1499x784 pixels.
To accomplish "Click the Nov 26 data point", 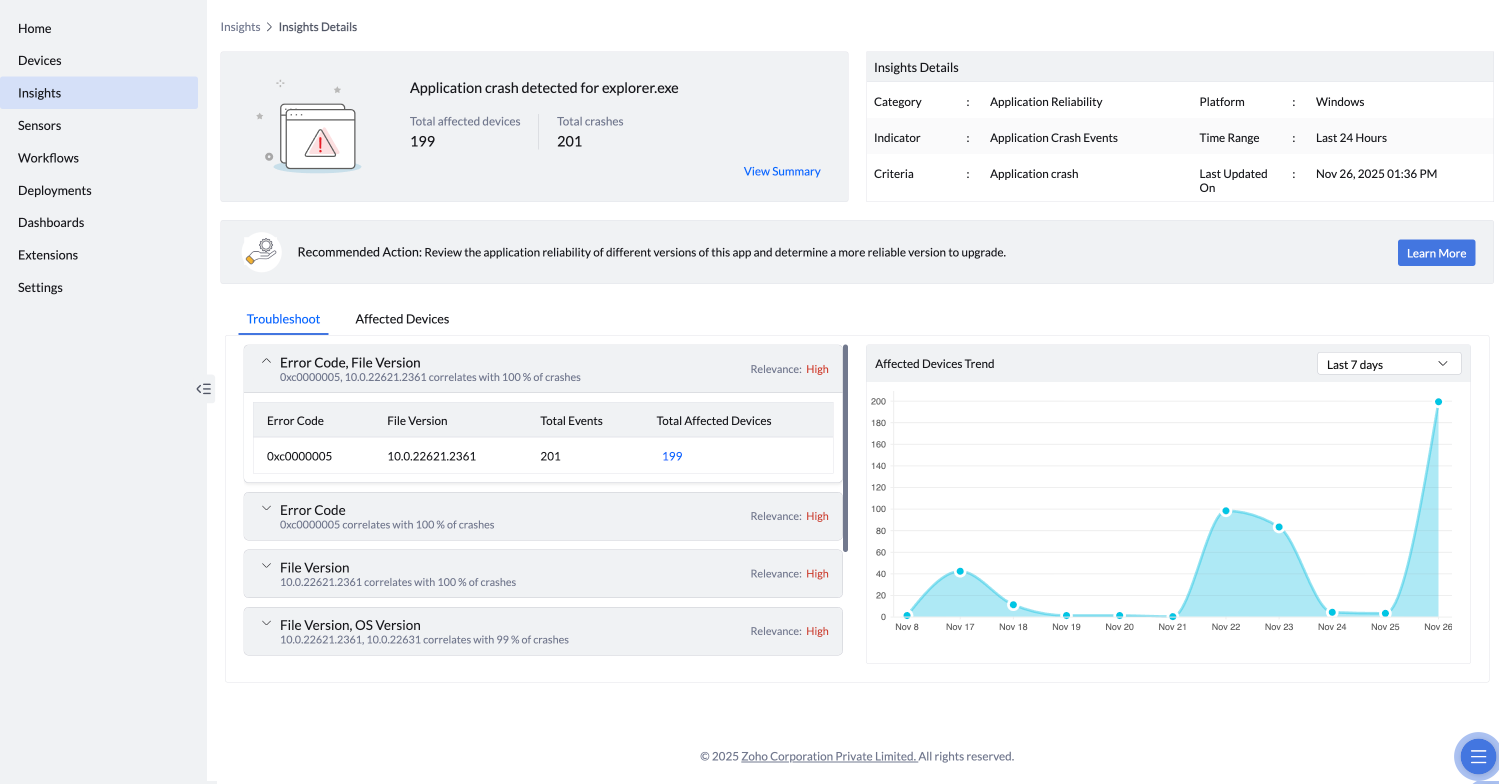I will [x=1438, y=402].
